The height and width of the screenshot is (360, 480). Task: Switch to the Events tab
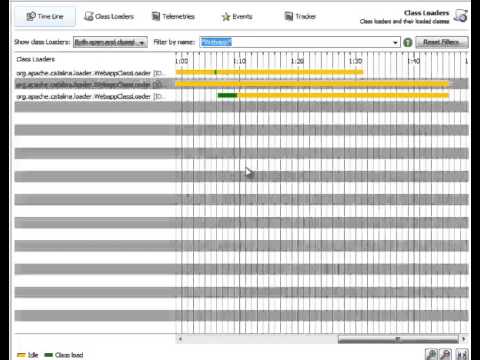237,16
